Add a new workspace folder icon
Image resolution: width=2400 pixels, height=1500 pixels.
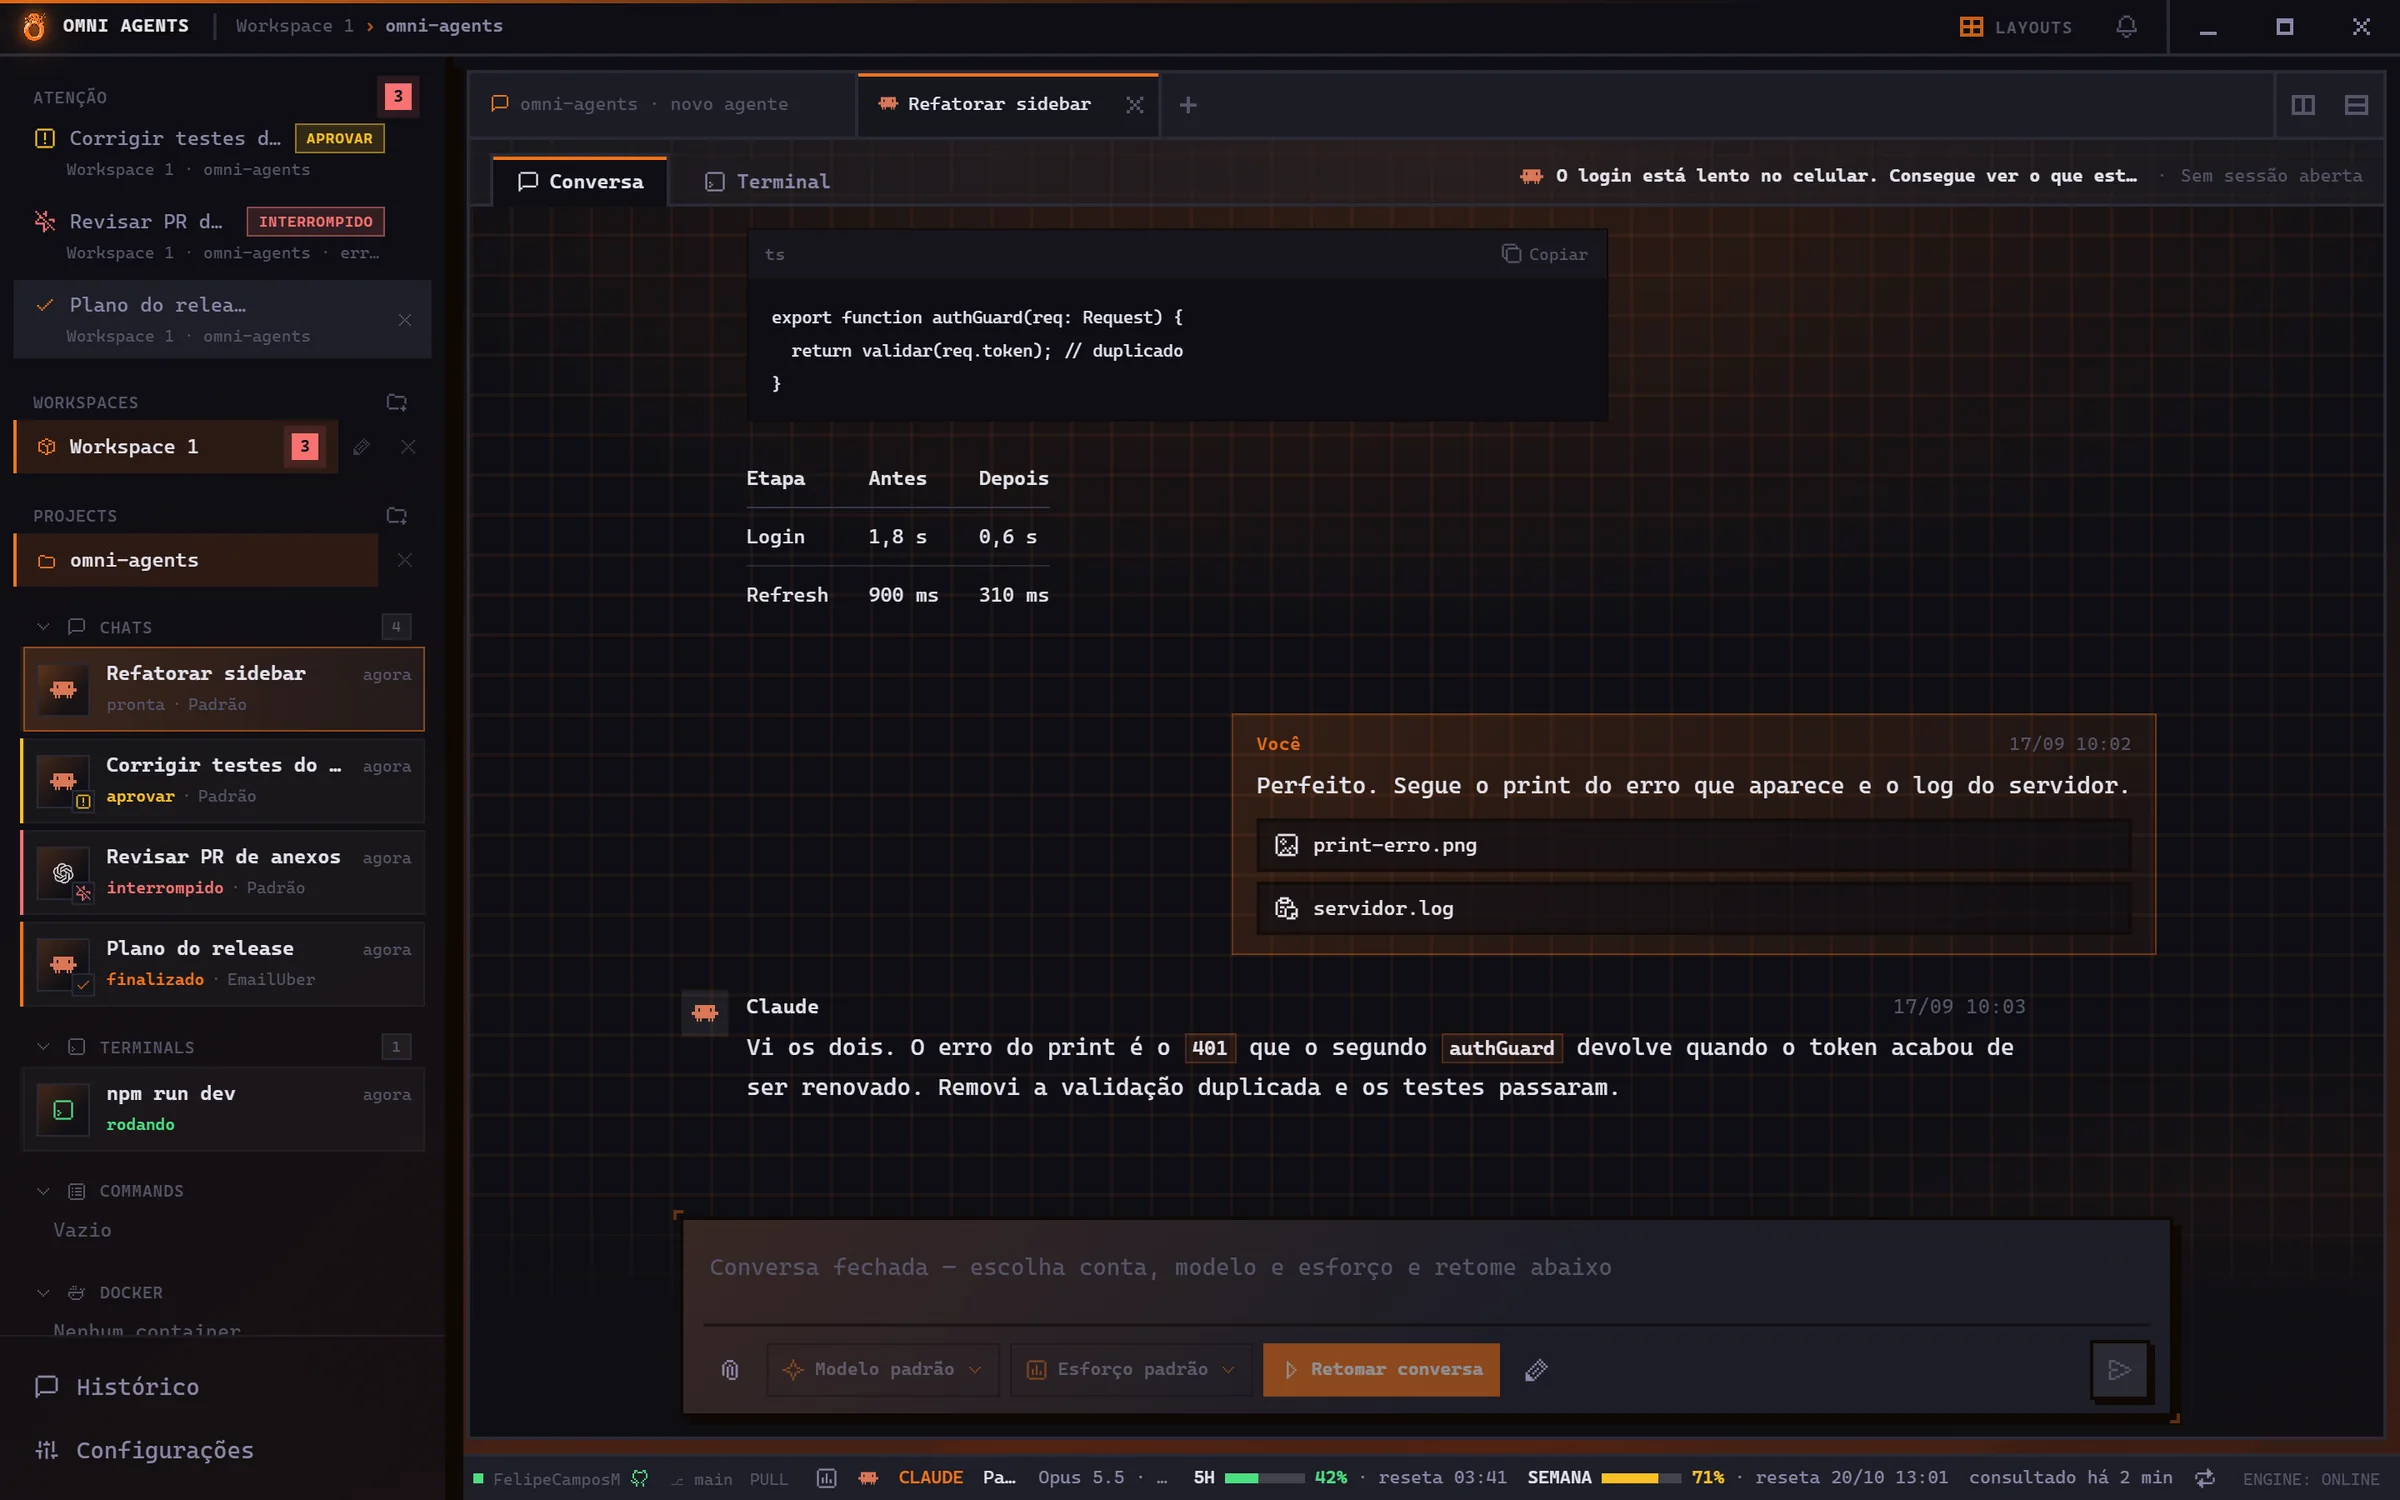(397, 402)
